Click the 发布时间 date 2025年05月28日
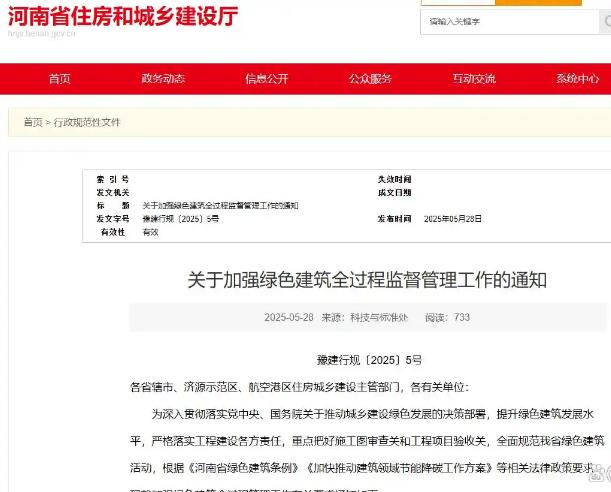Screen dimensions: 611x492 [x=453, y=218]
